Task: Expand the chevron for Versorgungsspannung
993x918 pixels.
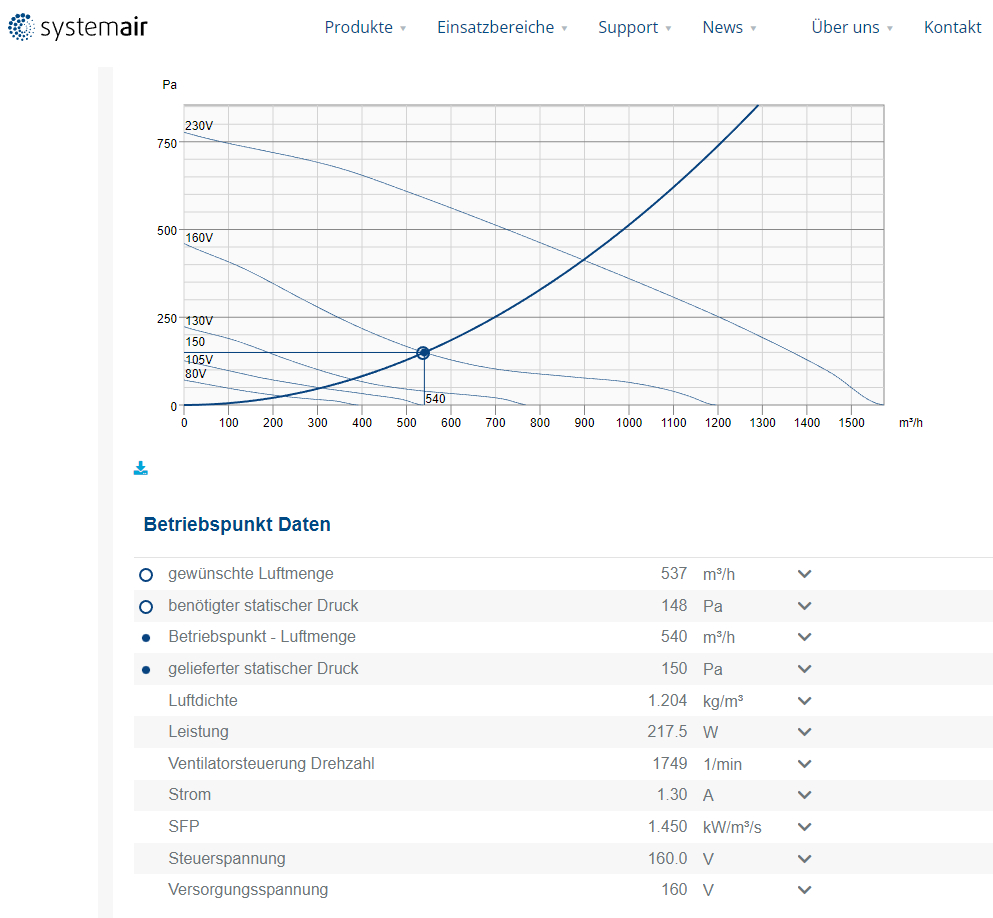Action: coord(804,890)
